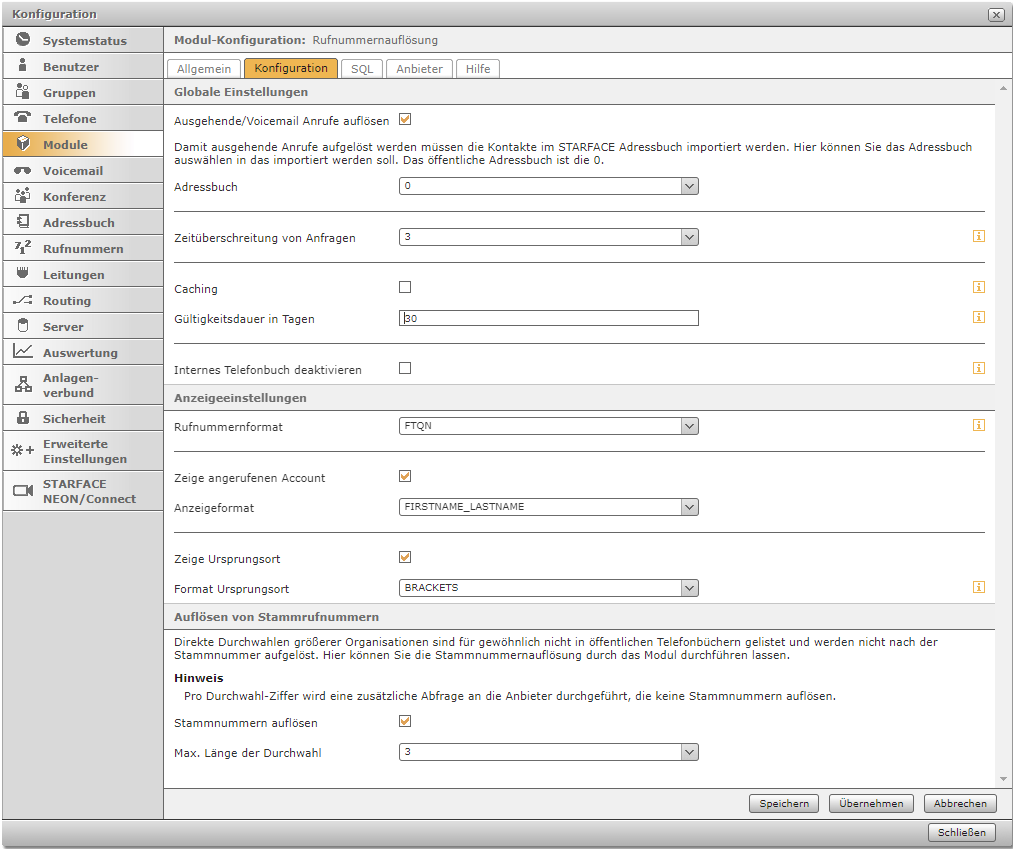The image size is (1013, 849).
Task: Click the Speichern button
Action: point(784,803)
